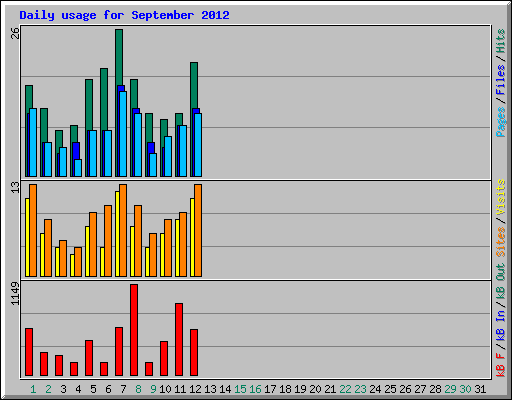Click day '17' on the x-axis
This screenshot has height=400, width=512.
[x=270, y=389]
